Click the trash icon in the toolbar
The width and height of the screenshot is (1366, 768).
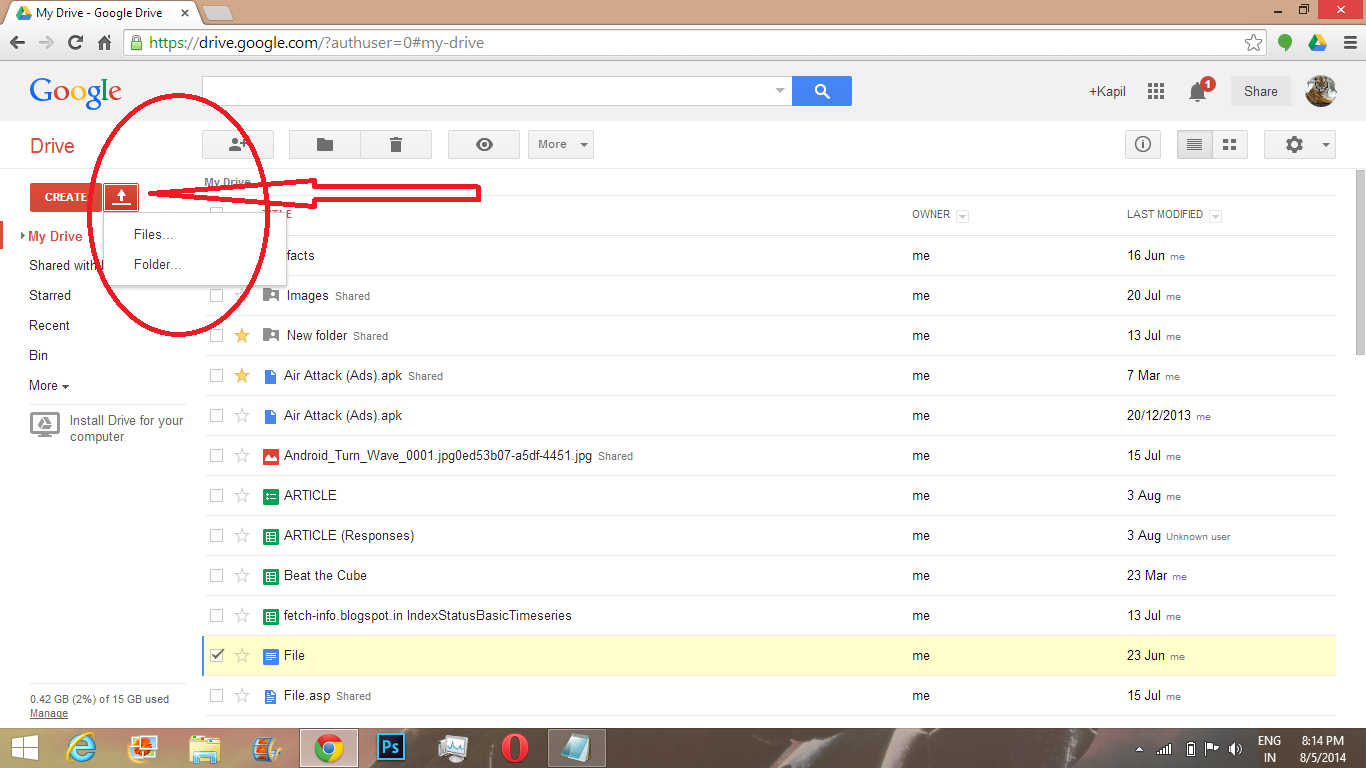tap(396, 144)
